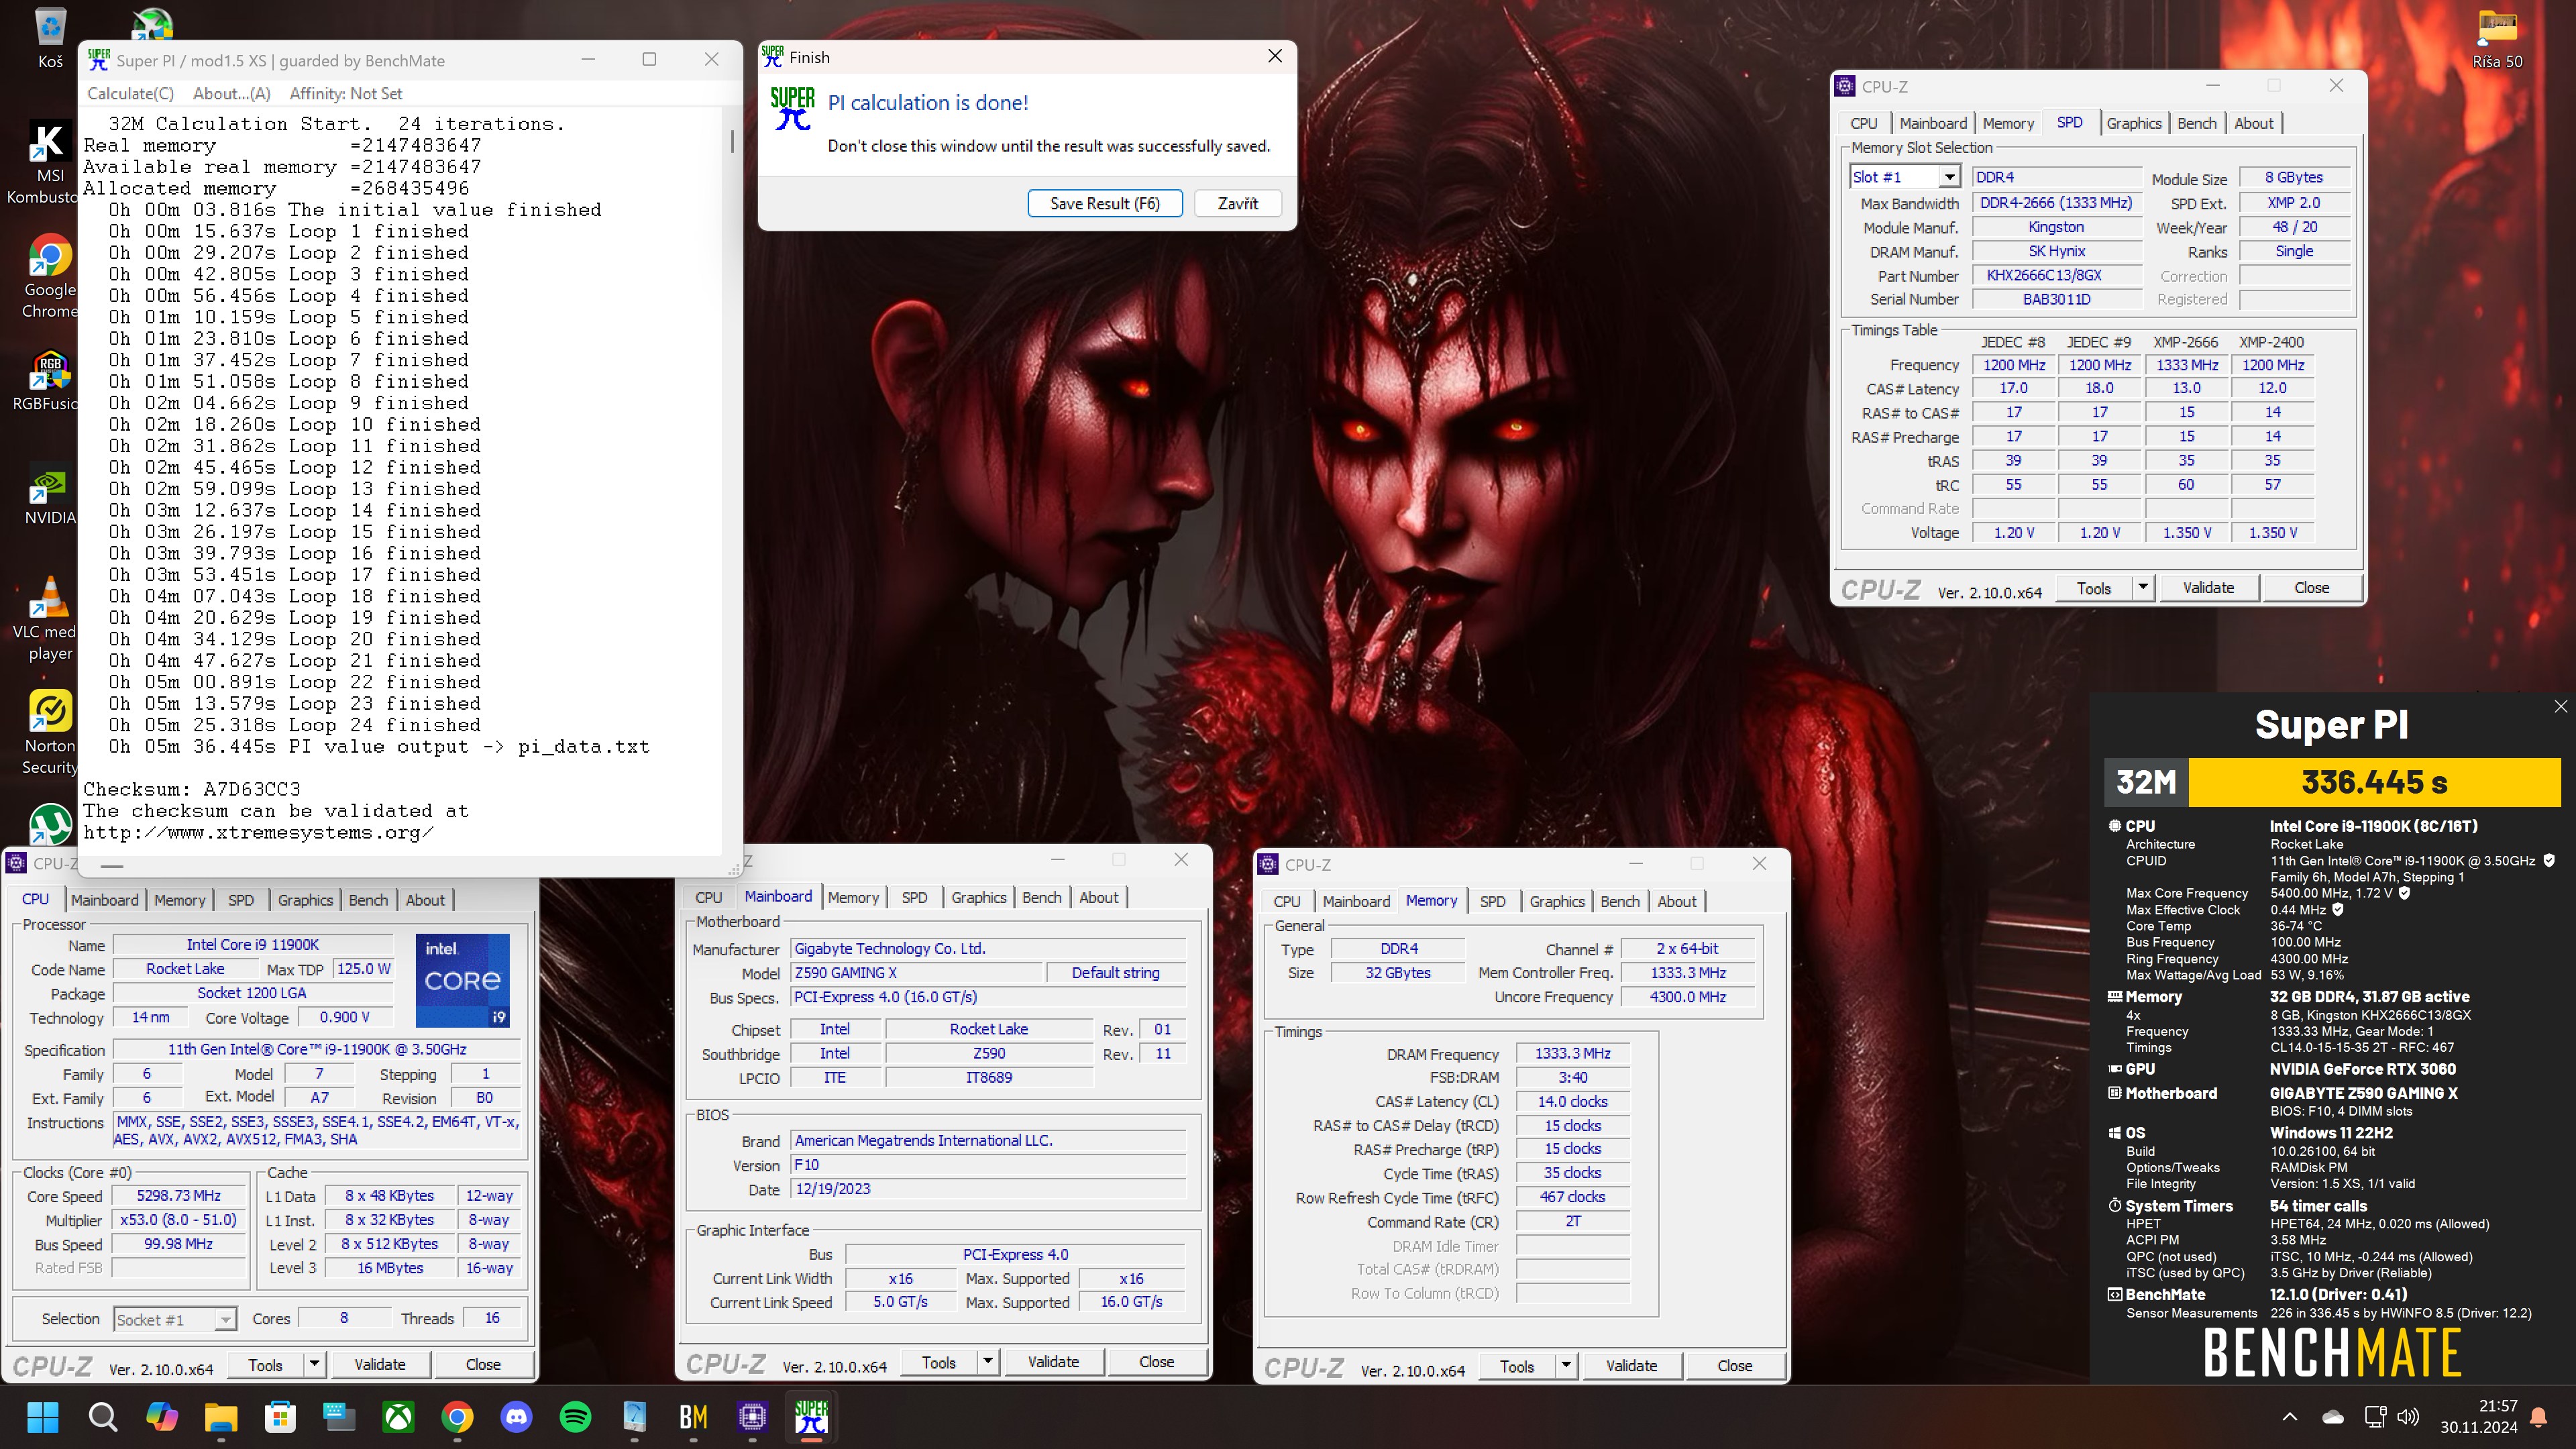
Task: Click Validate in SPD CPU-Z window
Action: pos(2208,587)
